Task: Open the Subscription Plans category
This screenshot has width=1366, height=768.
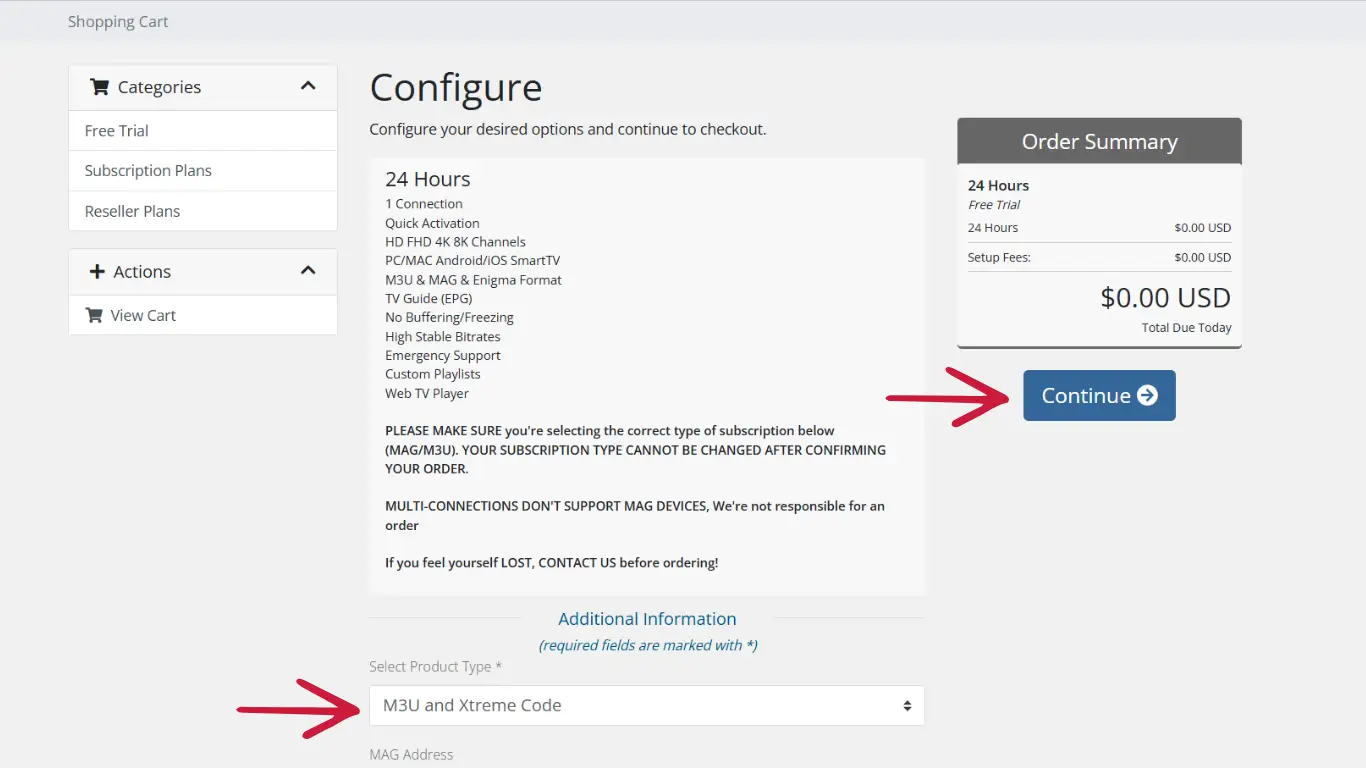Action: pos(203,170)
